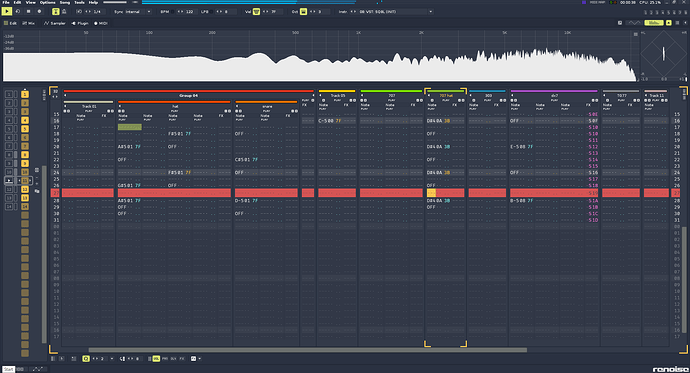Click the Play transport button
Viewport: 690px width, 373px height.
[x=7, y=11]
